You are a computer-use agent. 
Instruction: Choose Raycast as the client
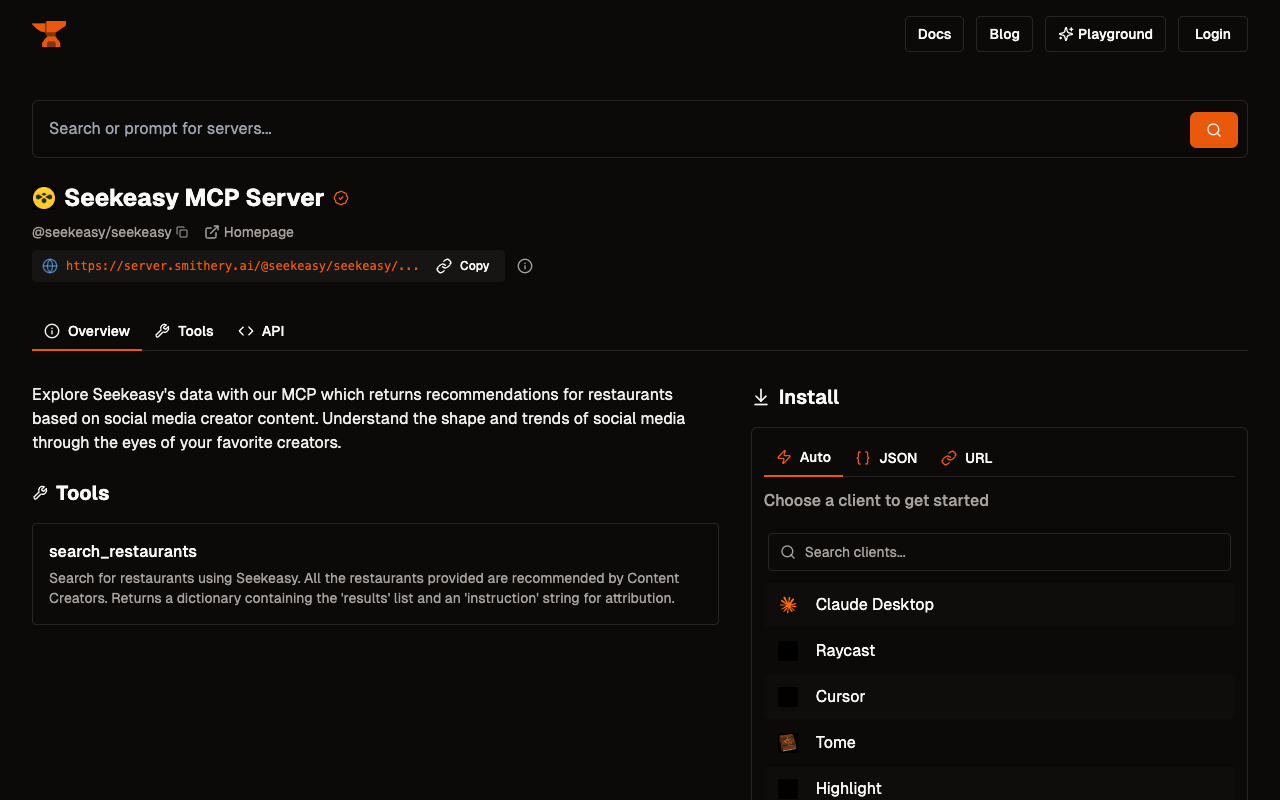999,650
